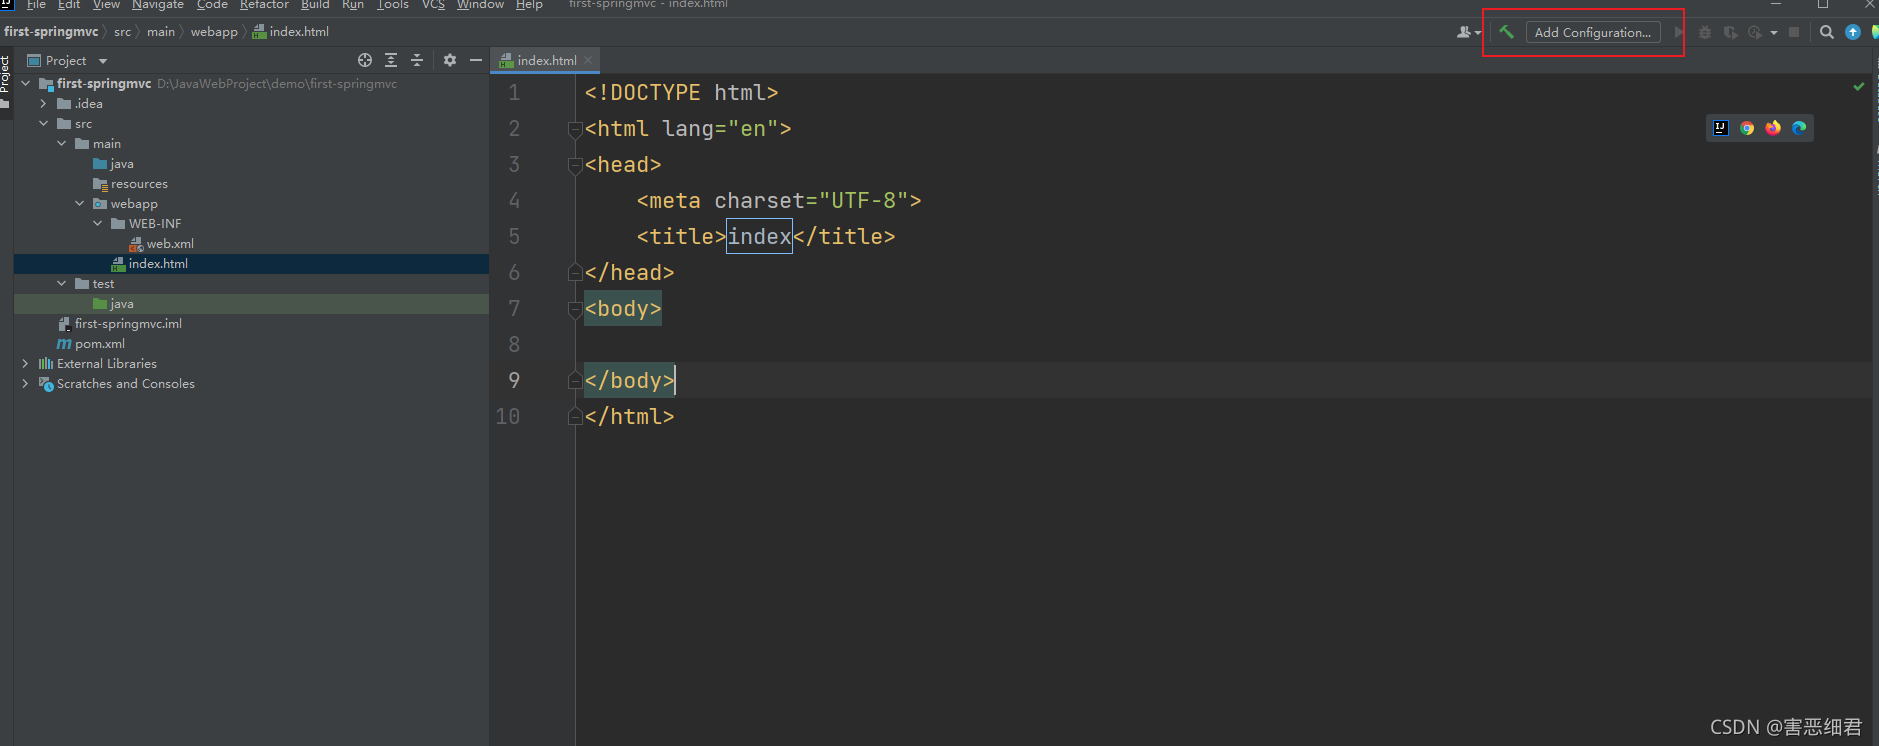Click the vertical Project tool window tab
Image resolution: width=1879 pixels, height=746 pixels.
(5, 82)
